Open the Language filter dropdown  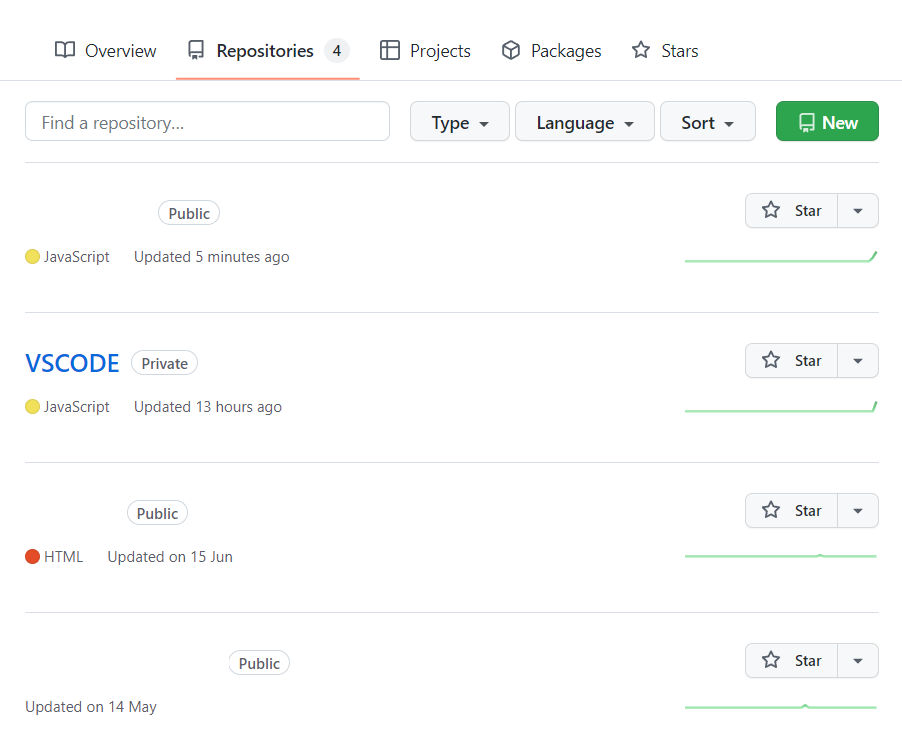click(x=584, y=121)
